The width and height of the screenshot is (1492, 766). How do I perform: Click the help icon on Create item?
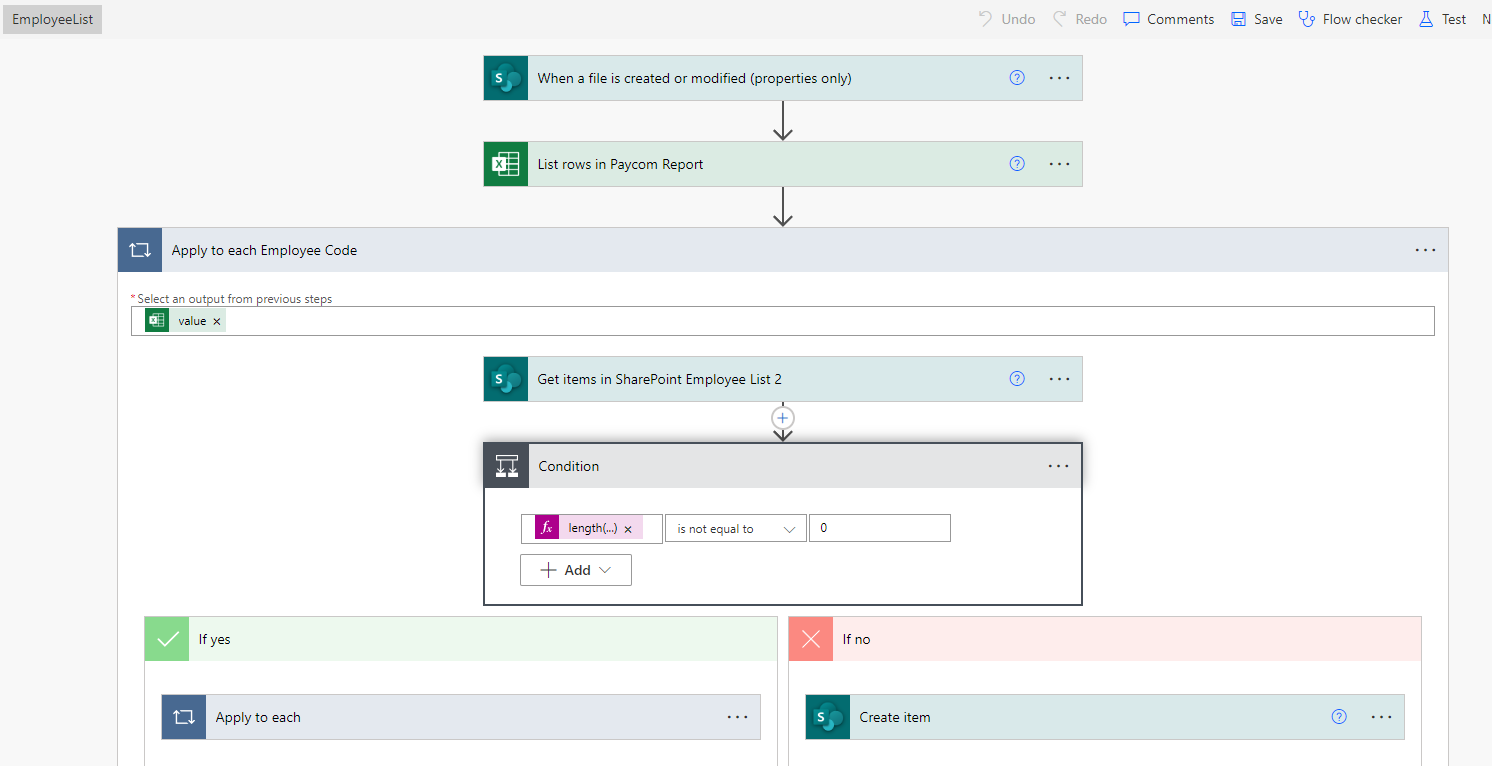[1339, 717]
